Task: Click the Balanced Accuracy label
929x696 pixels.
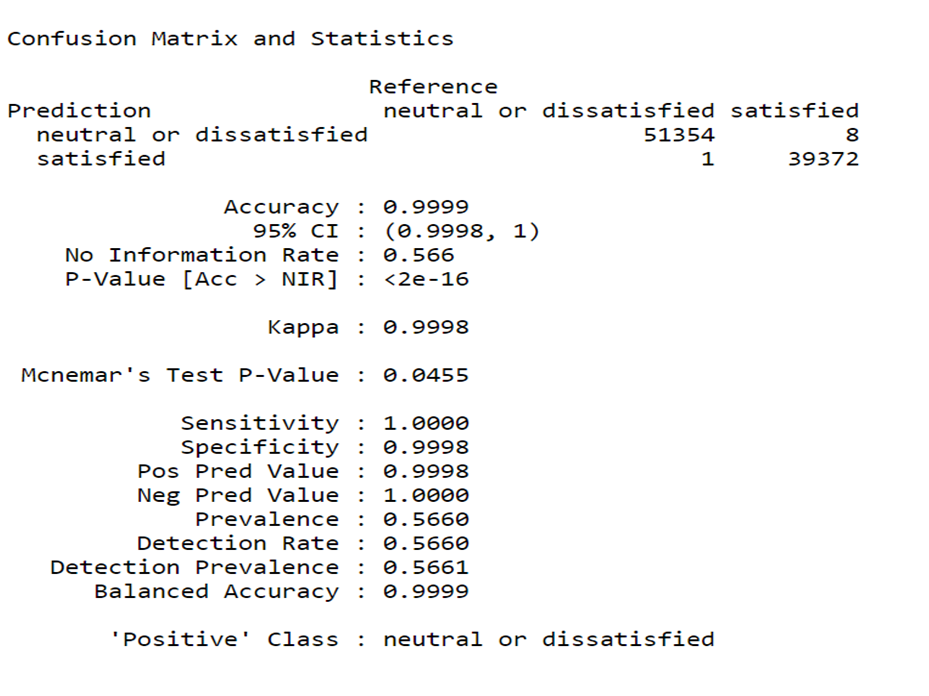Action: pos(216,591)
